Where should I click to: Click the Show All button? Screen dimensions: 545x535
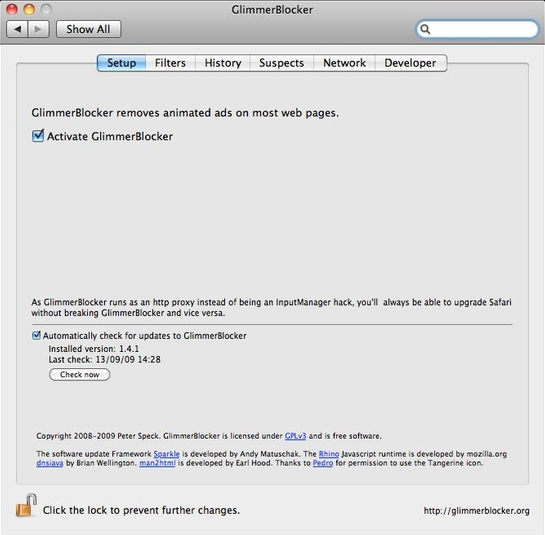click(x=88, y=29)
